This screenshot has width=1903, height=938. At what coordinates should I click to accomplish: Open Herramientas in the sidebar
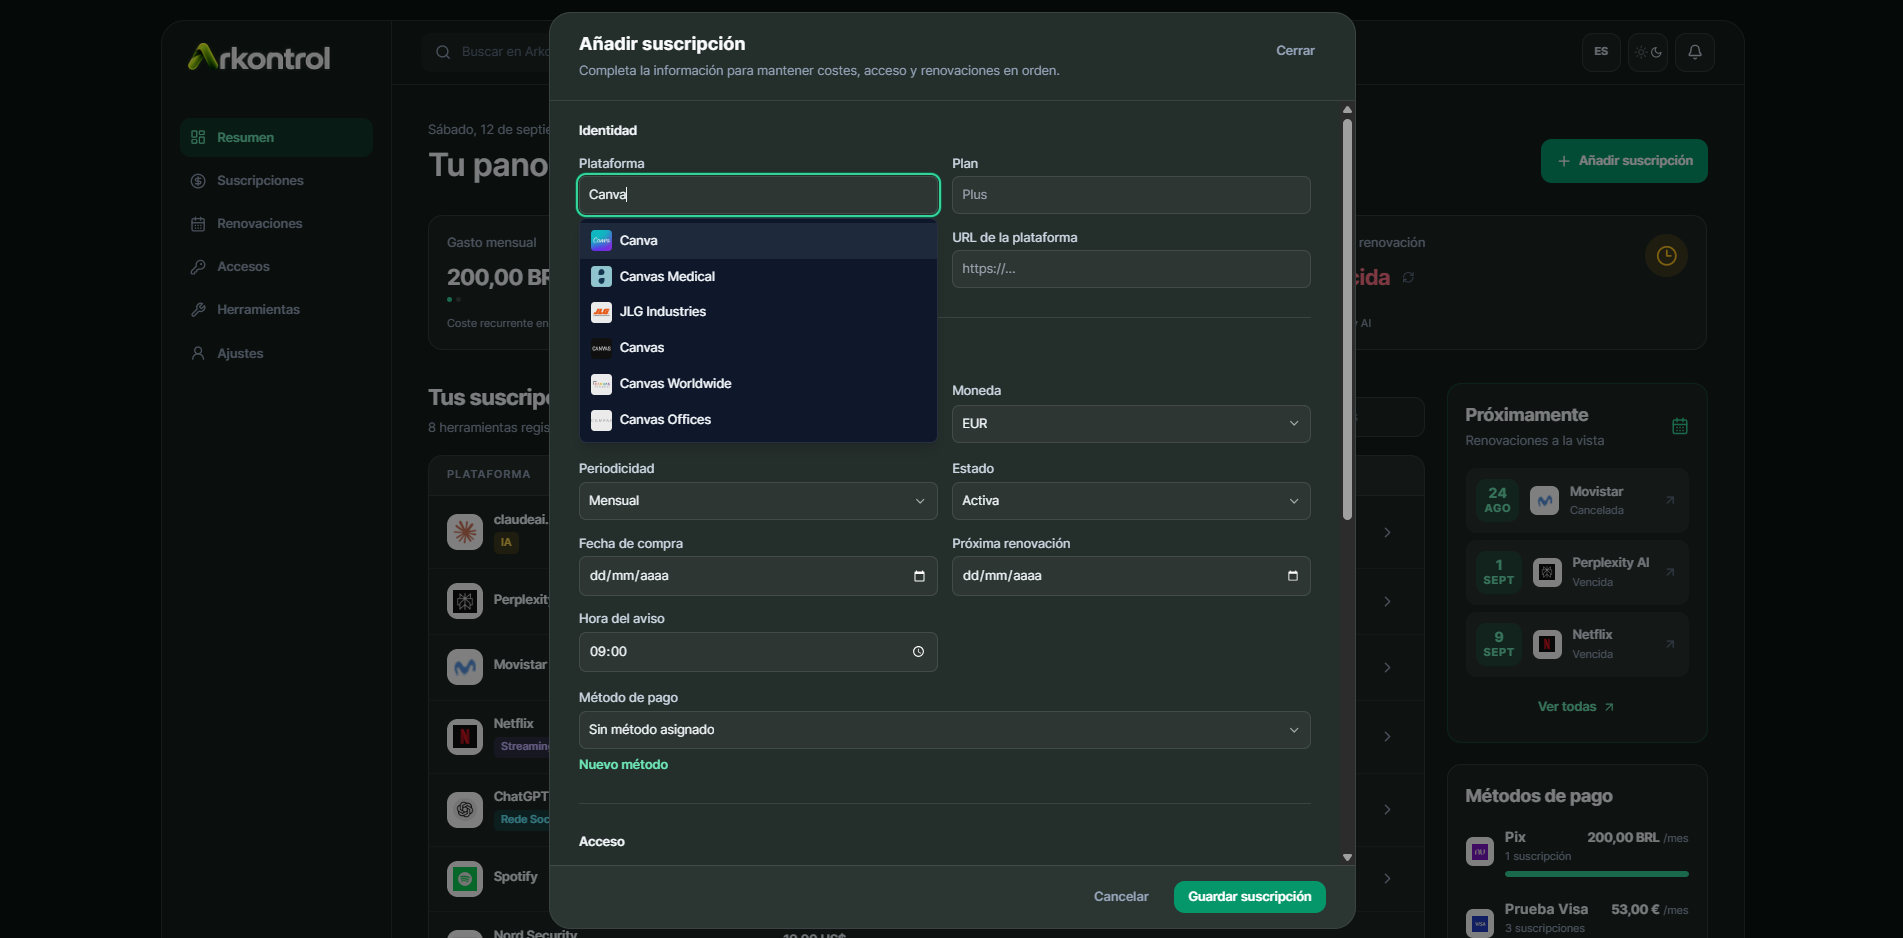276,310
